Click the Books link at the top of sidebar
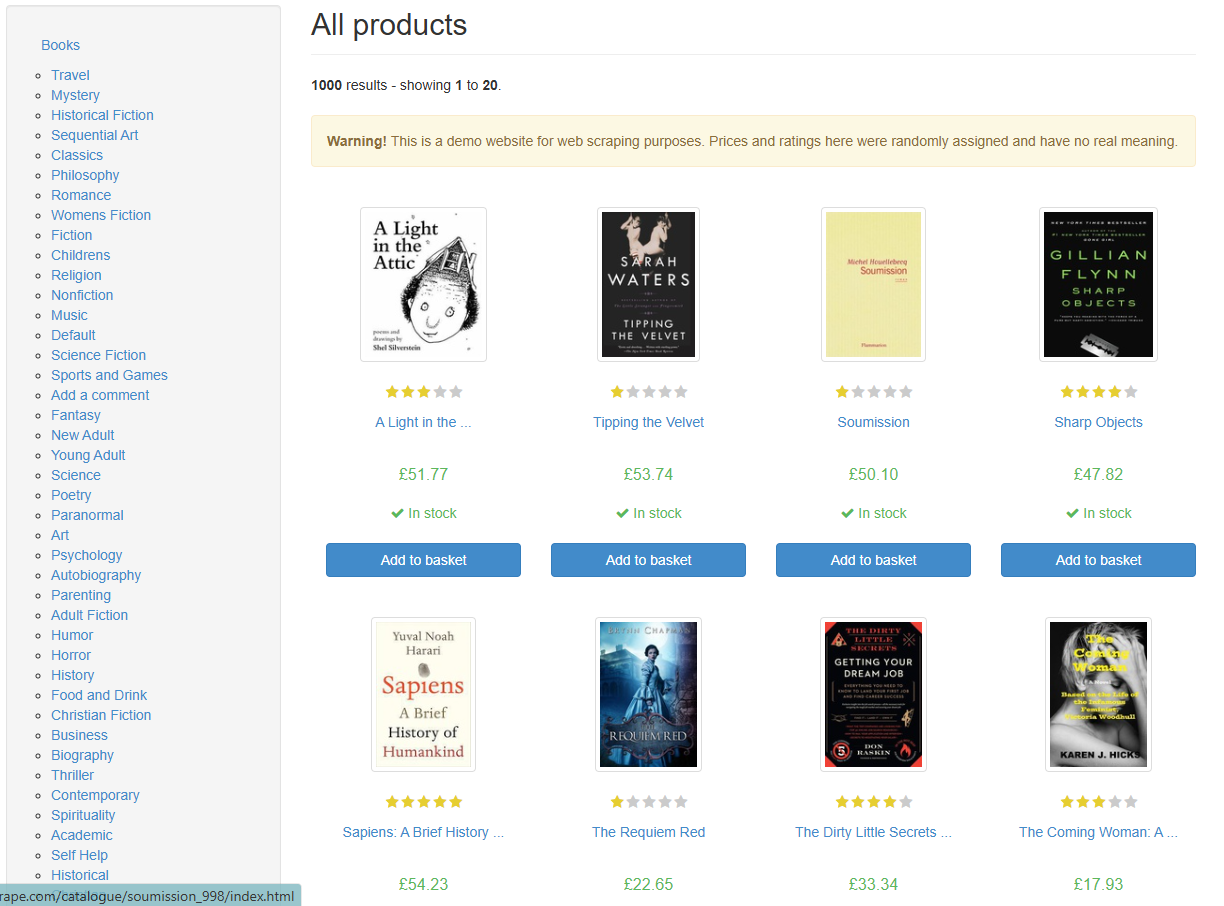This screenshot has height=906, width=1224. tap(60, 45)
